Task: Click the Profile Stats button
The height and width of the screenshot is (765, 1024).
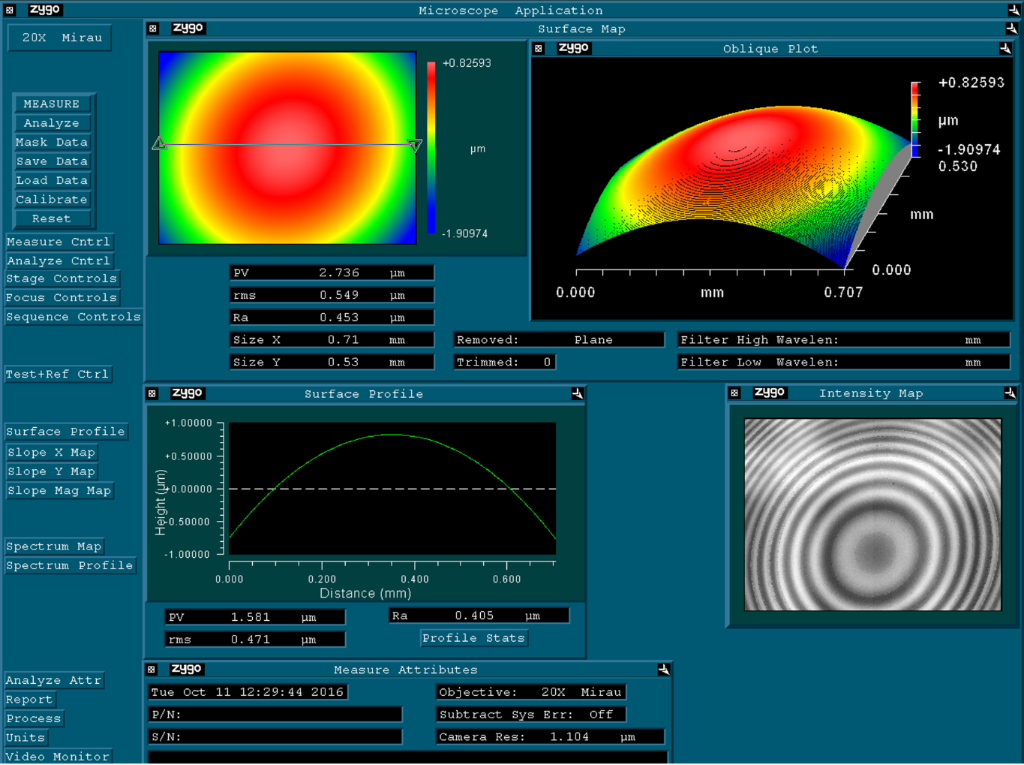Action: click(474, 638)
